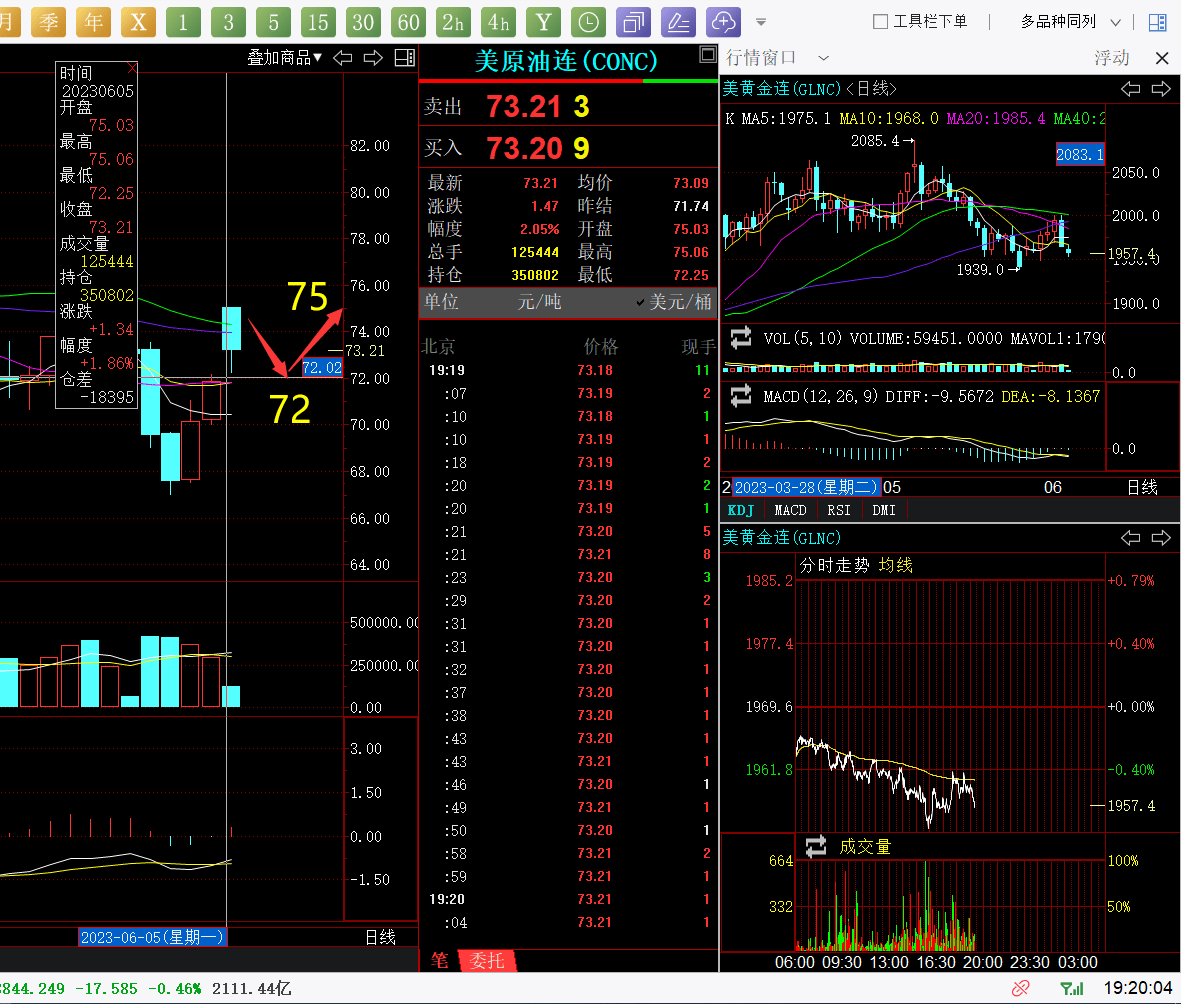Click the cloud add icon in toolbar

[723, 21]
